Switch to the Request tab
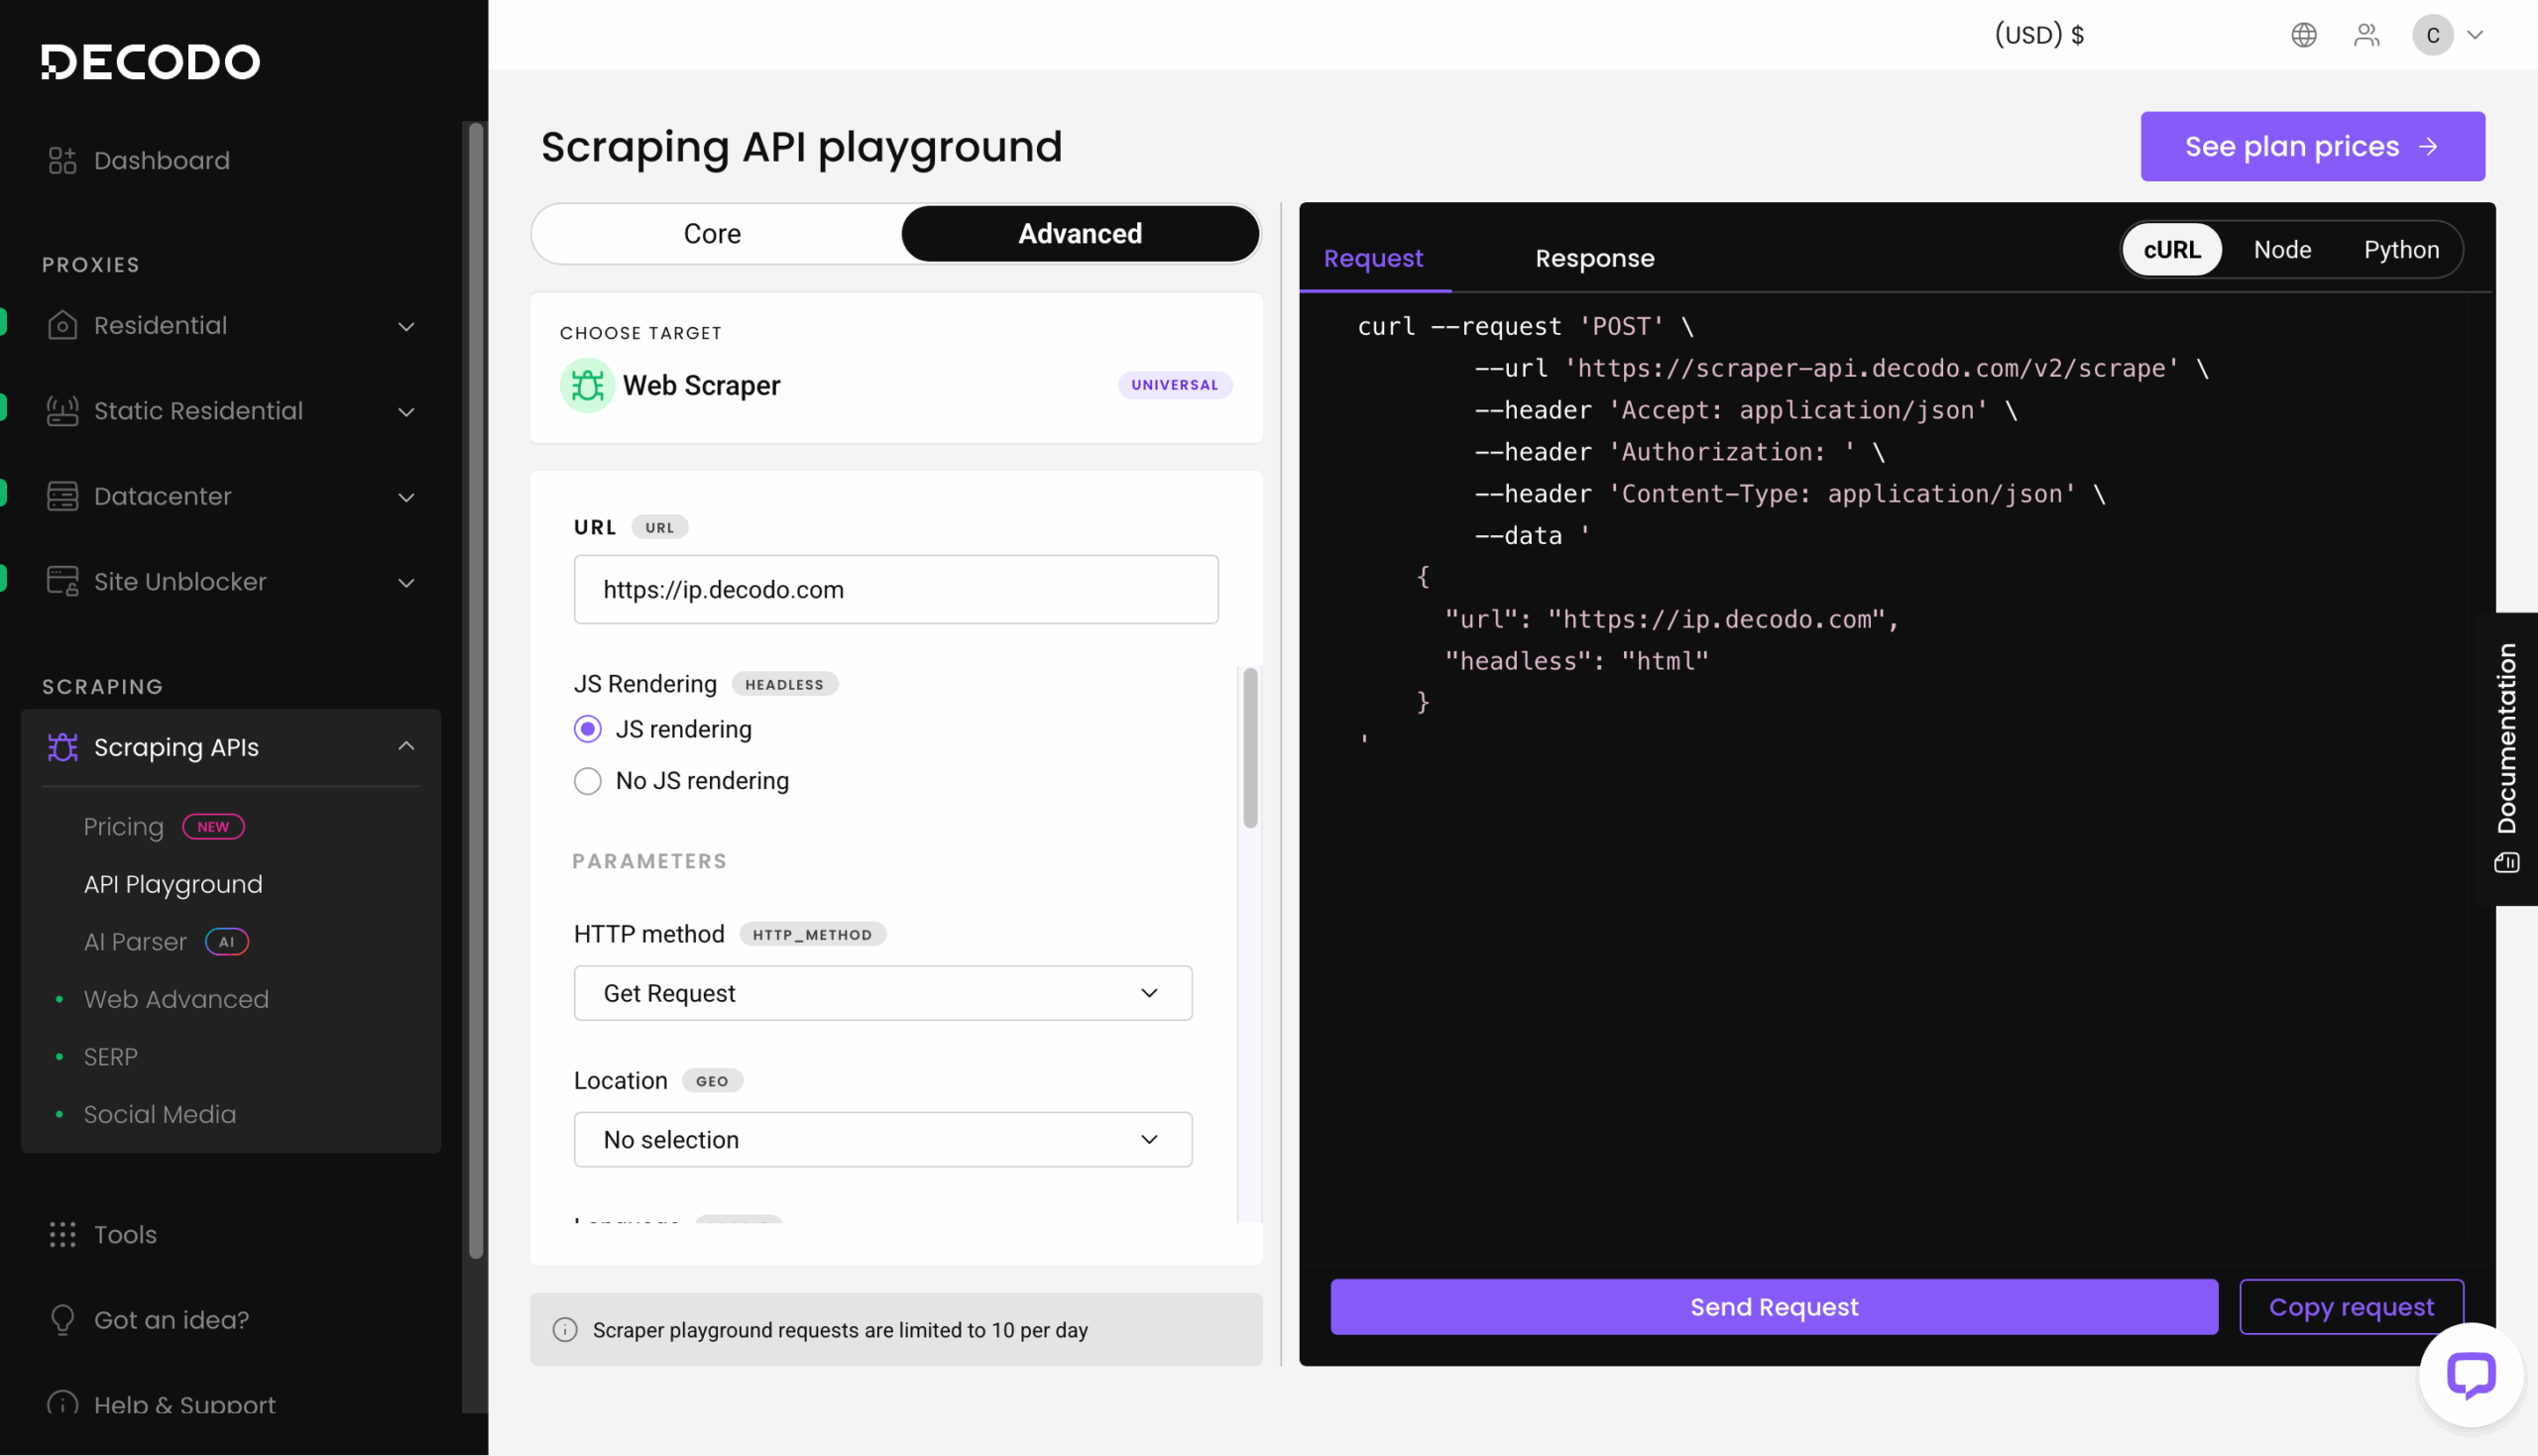The width and height of the screenshot is (2538, 1456). coord(1373,258)
